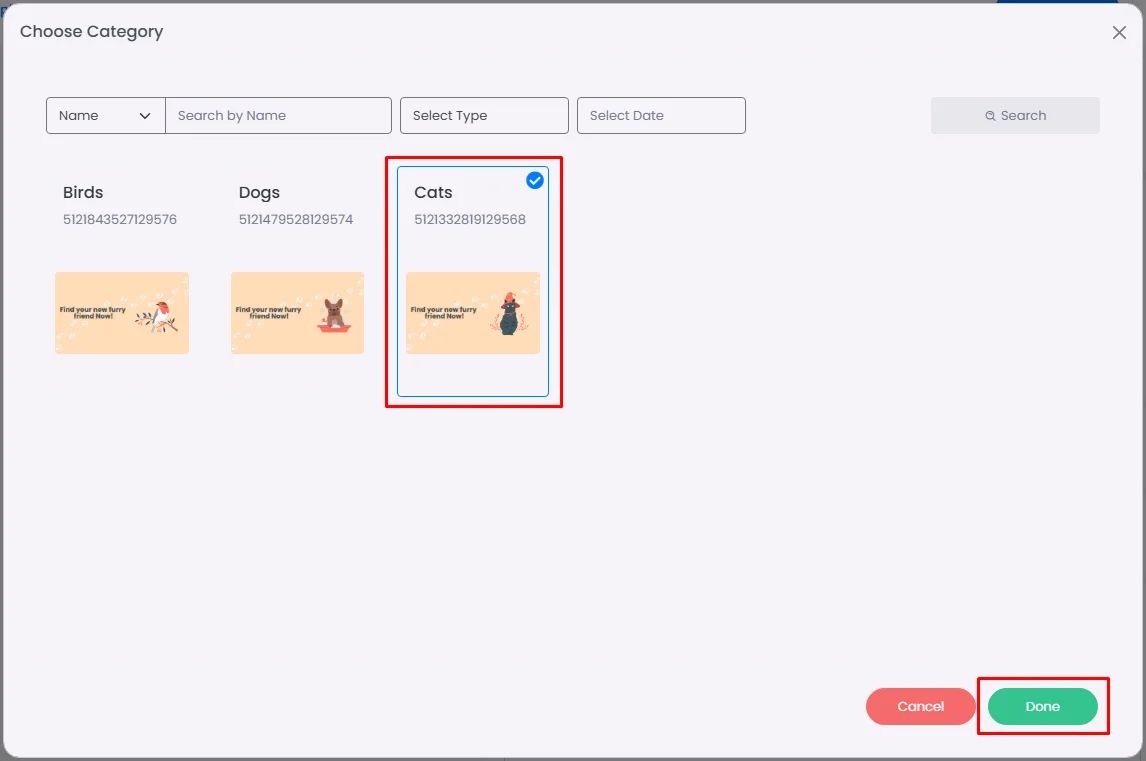Click the bulldog illustration in Dogs banner
The height and width of the screenshot is (761, 1146).
coord(334,316)
